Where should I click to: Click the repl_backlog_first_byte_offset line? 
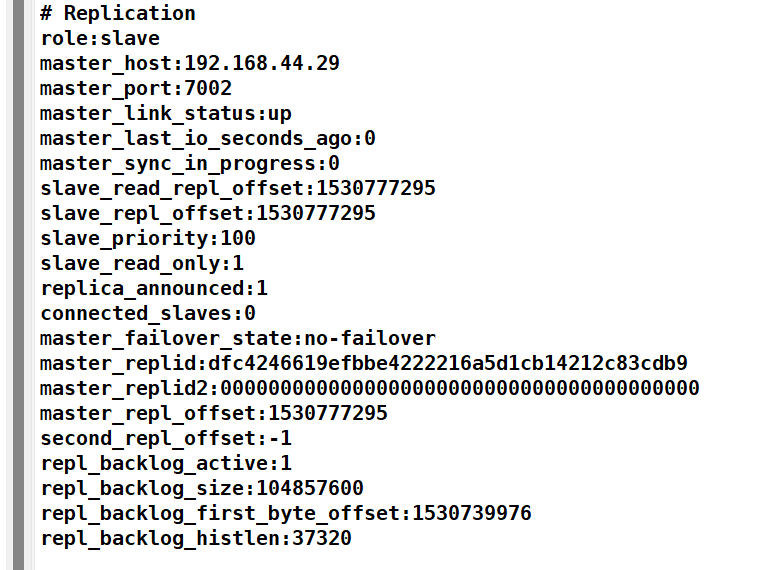pos(286,514)
